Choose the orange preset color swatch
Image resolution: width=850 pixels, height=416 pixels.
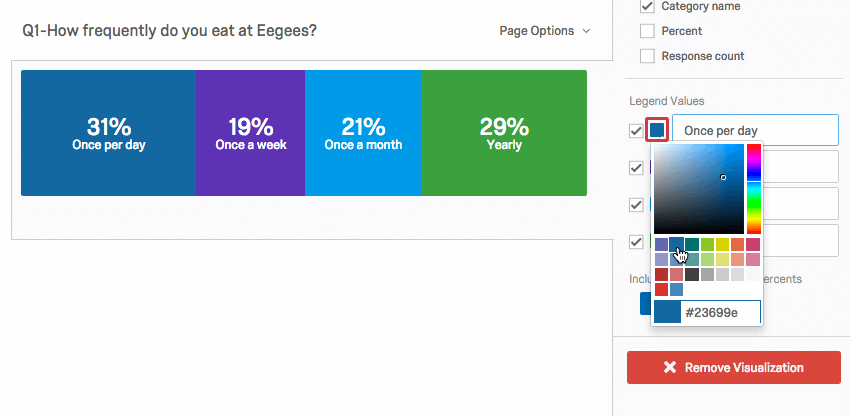click(737, 244)
